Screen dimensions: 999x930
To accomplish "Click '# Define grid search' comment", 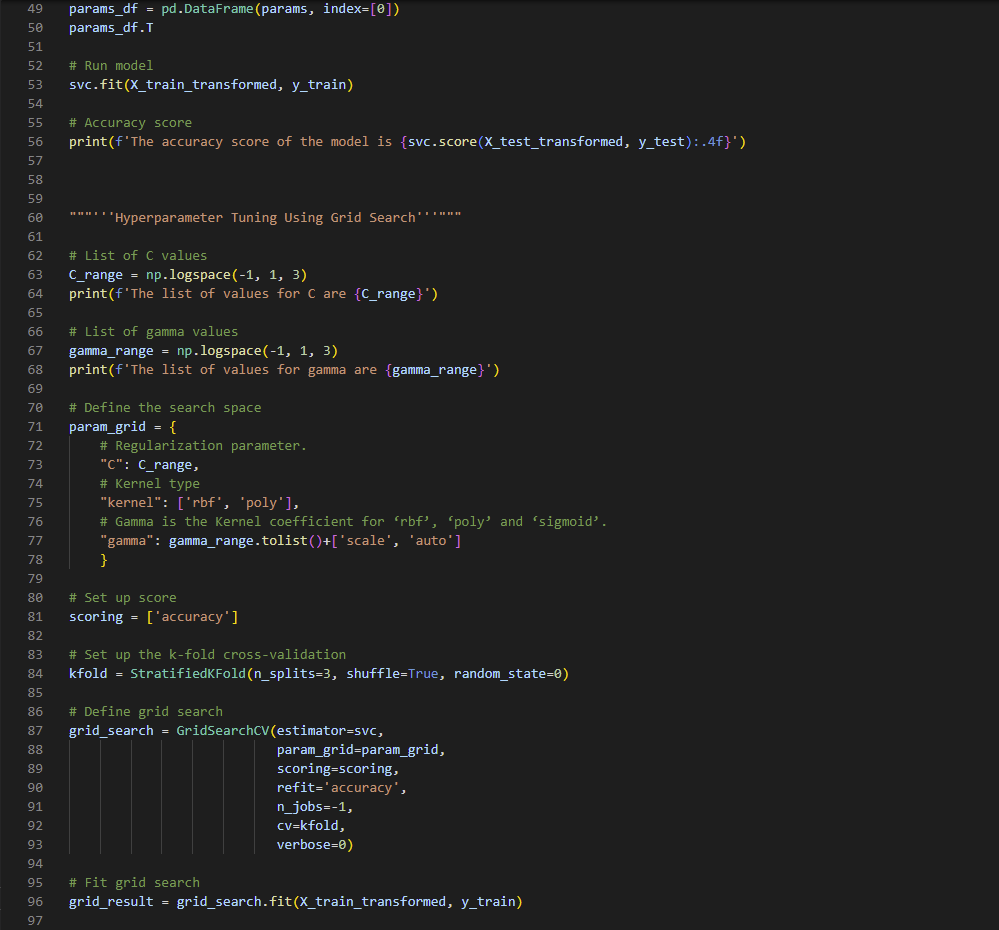I will click(146, 712).
